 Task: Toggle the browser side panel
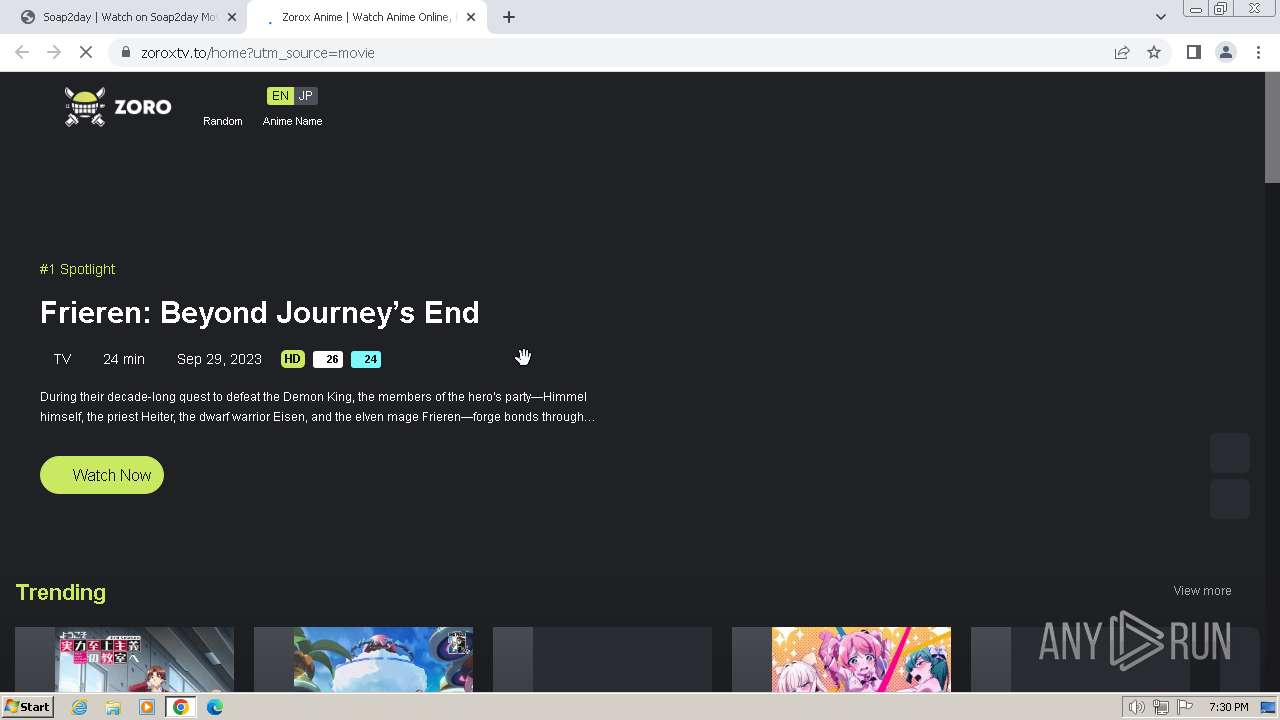coord(1193,53)
